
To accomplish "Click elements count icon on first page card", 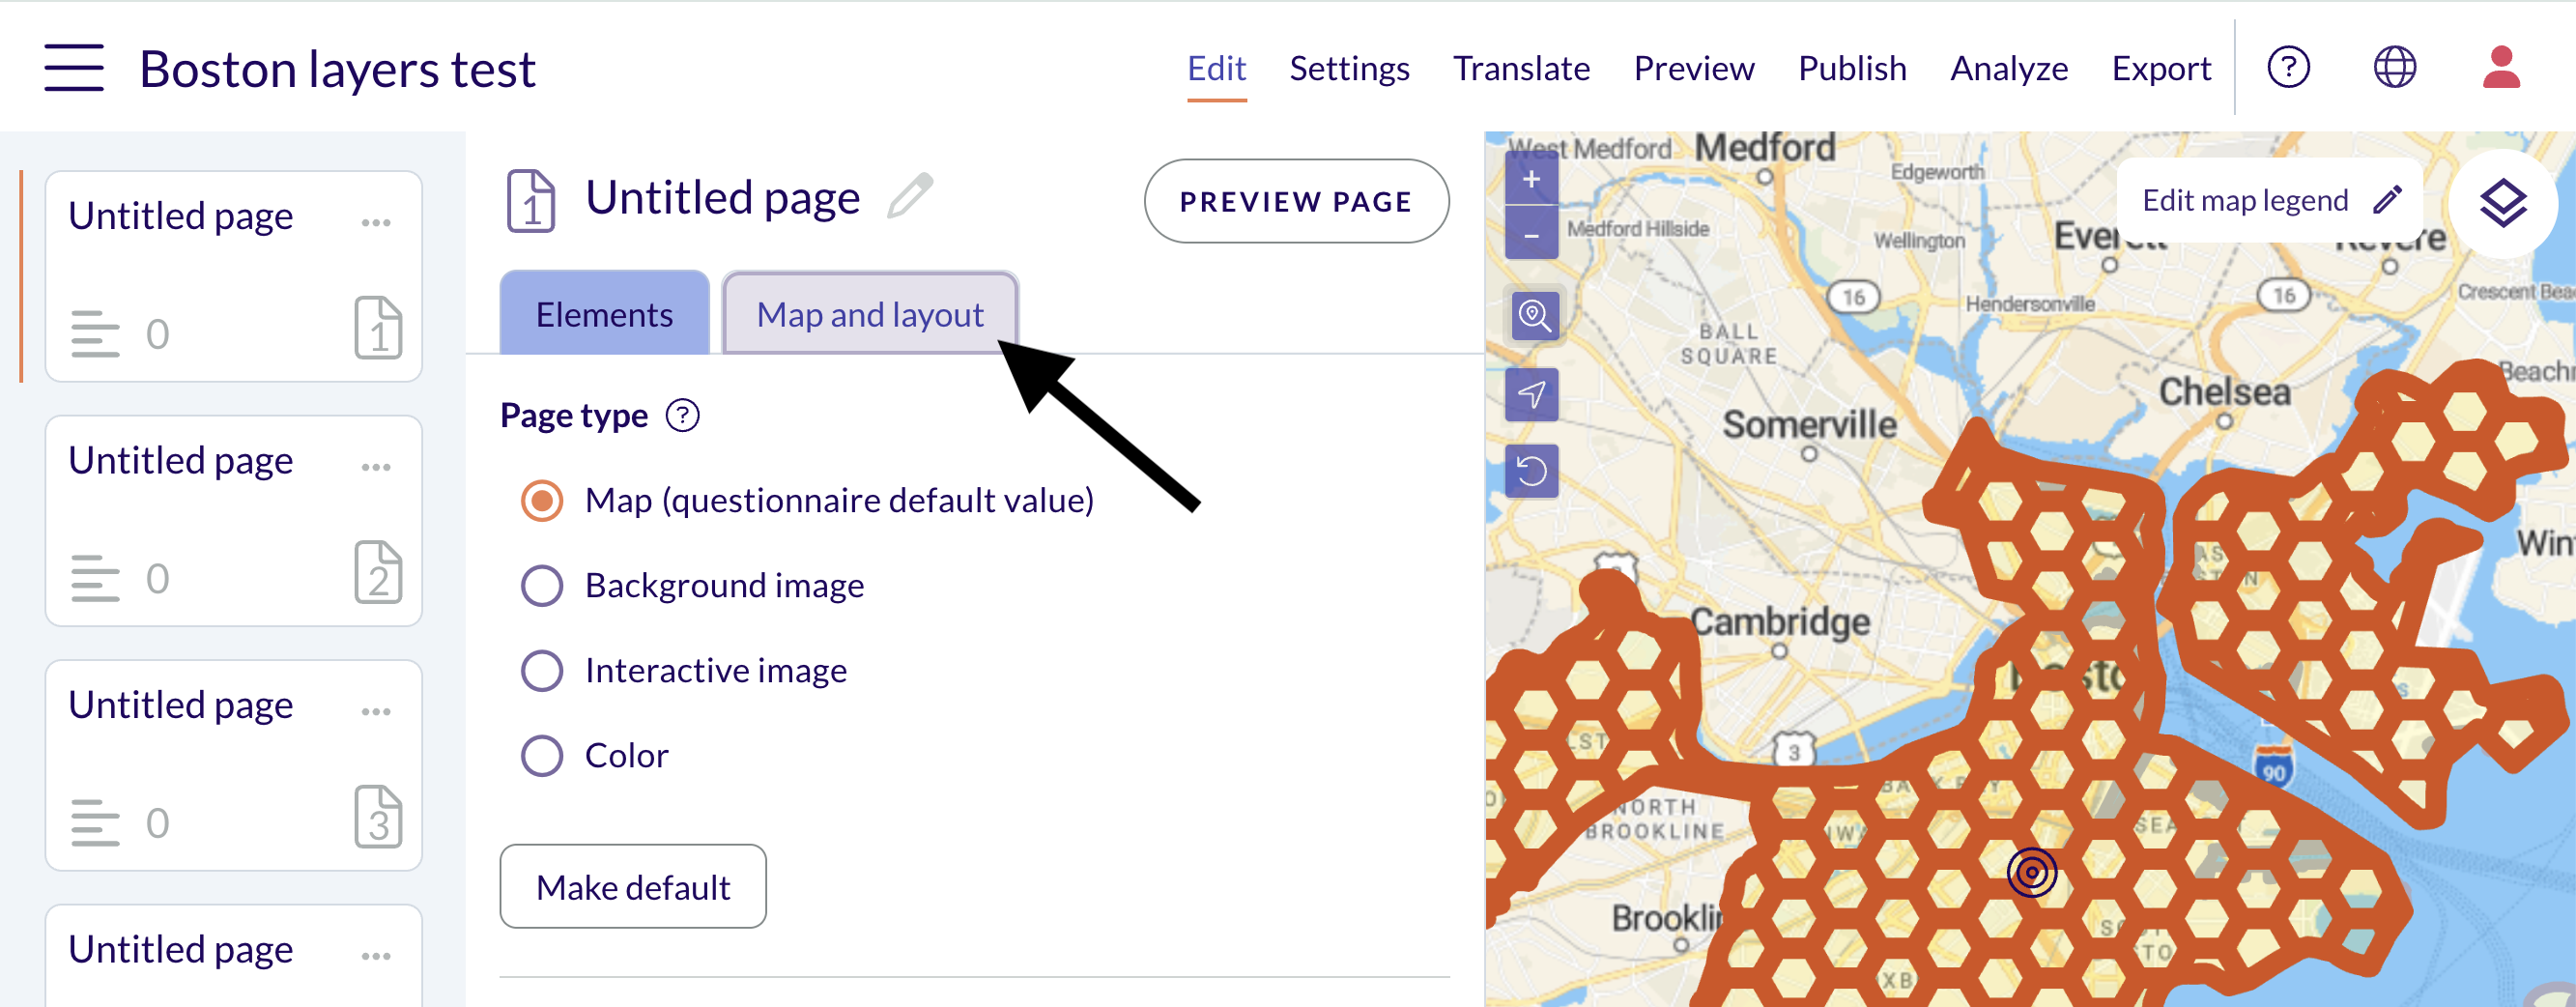I will 95,334.
